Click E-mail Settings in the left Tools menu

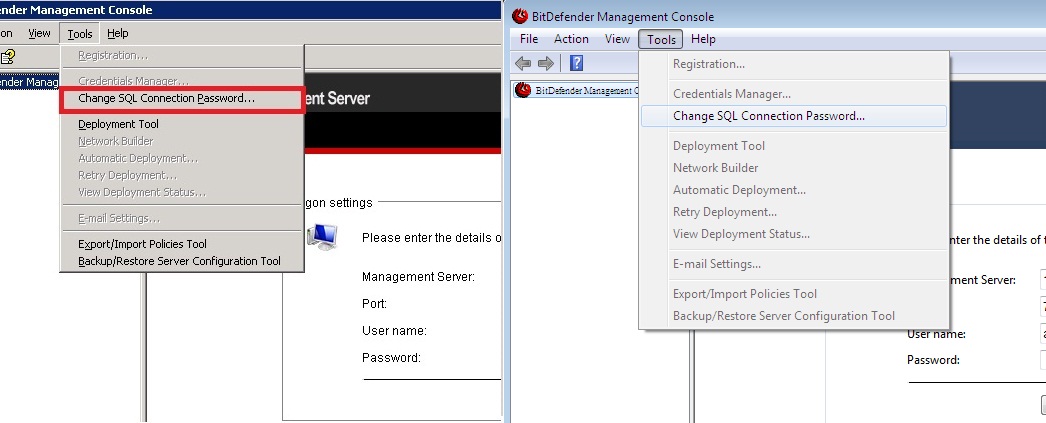point(181,219)
